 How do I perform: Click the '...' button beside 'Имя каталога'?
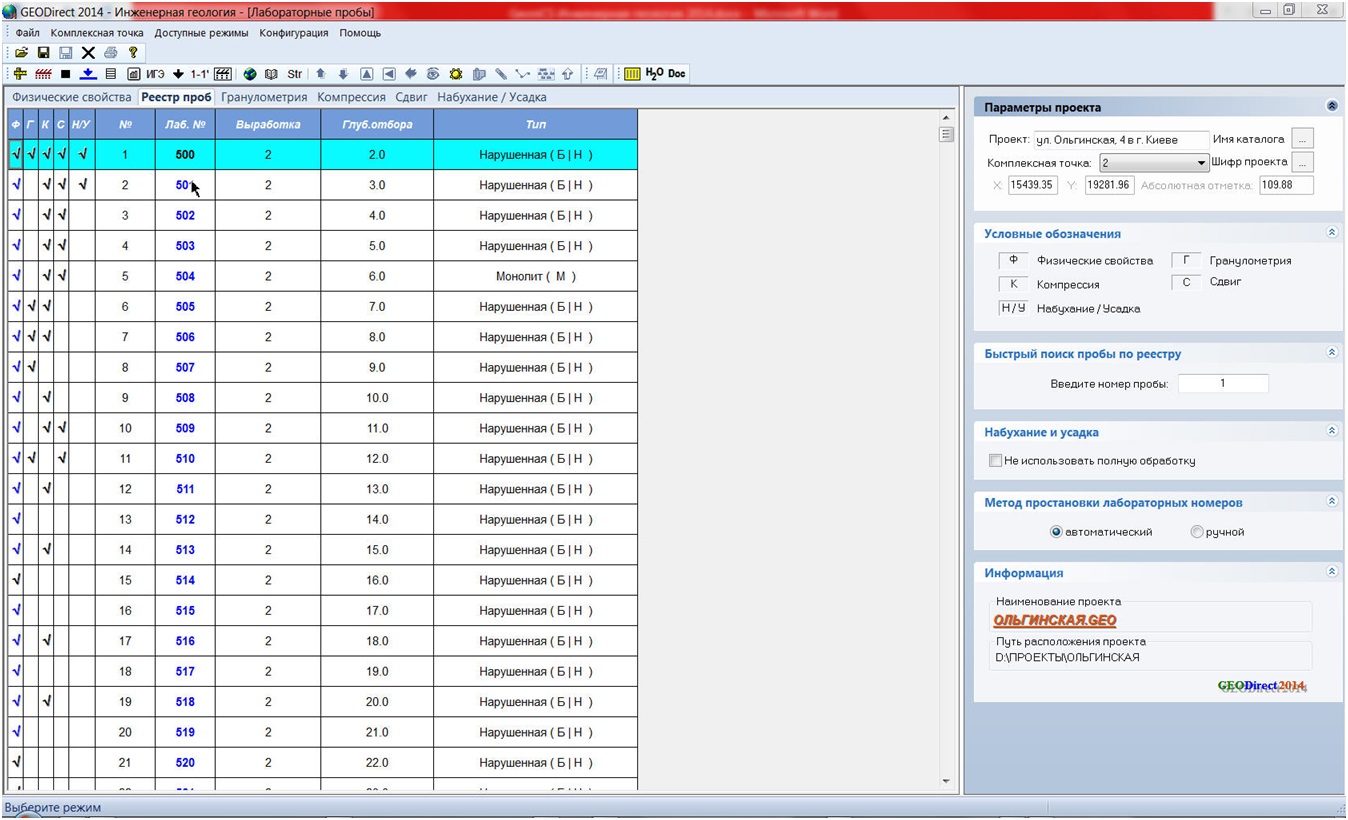pos(1302,139)
